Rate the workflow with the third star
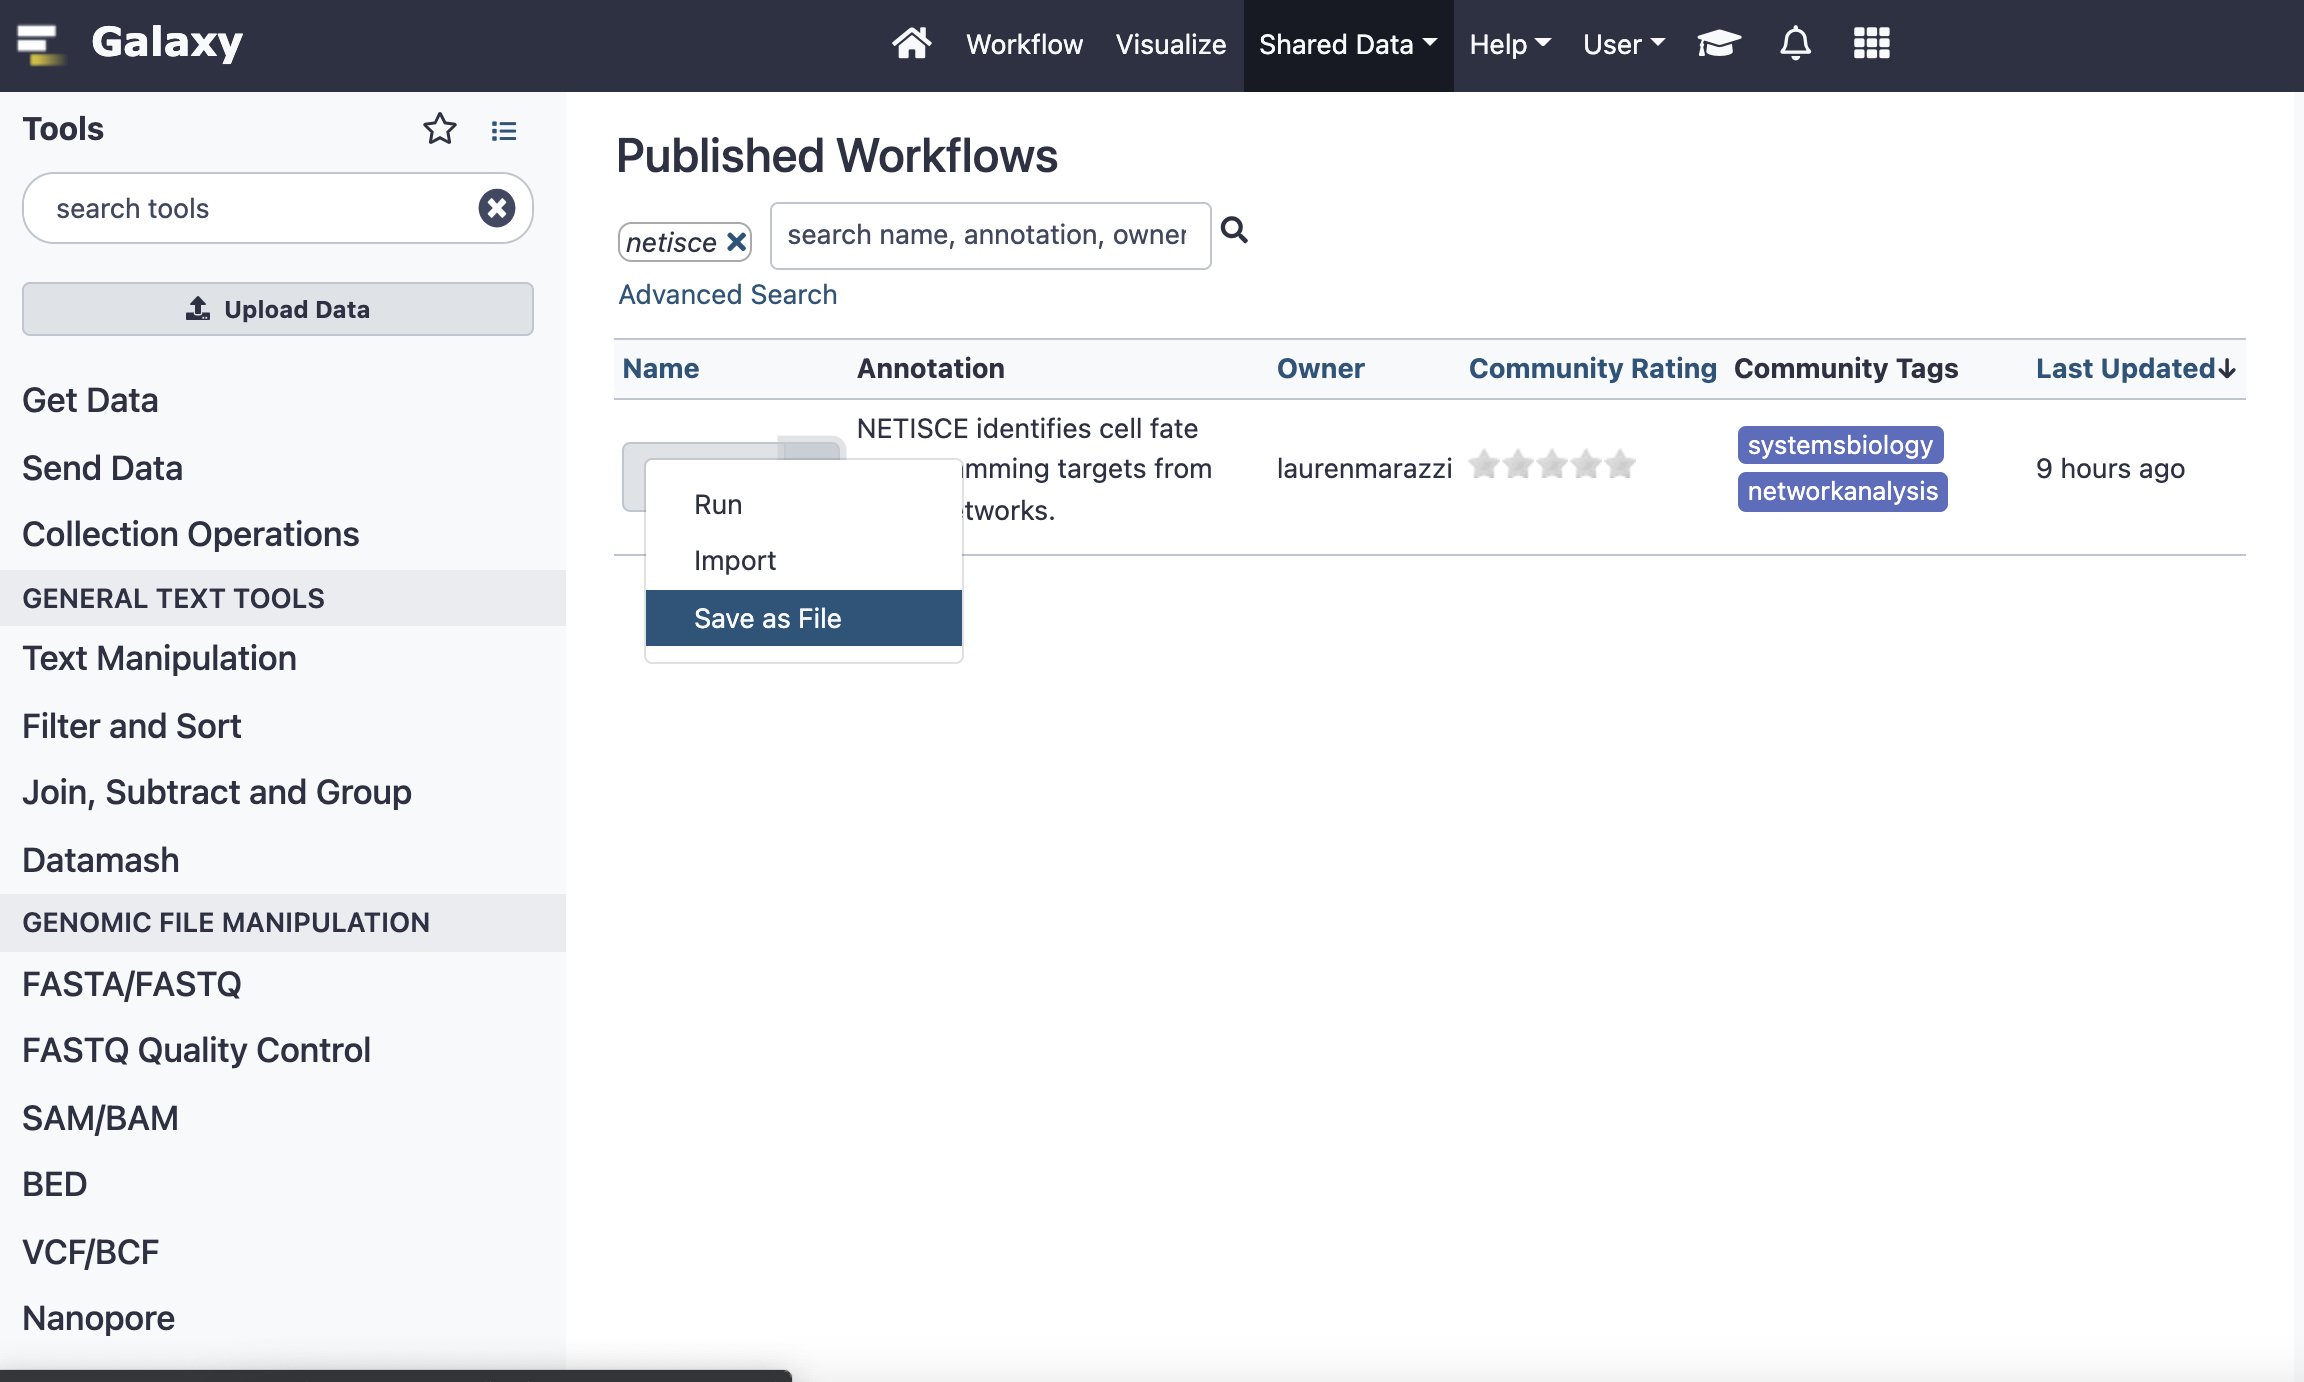This screenshot has height=1382, width=2304. click(1552, 465)
